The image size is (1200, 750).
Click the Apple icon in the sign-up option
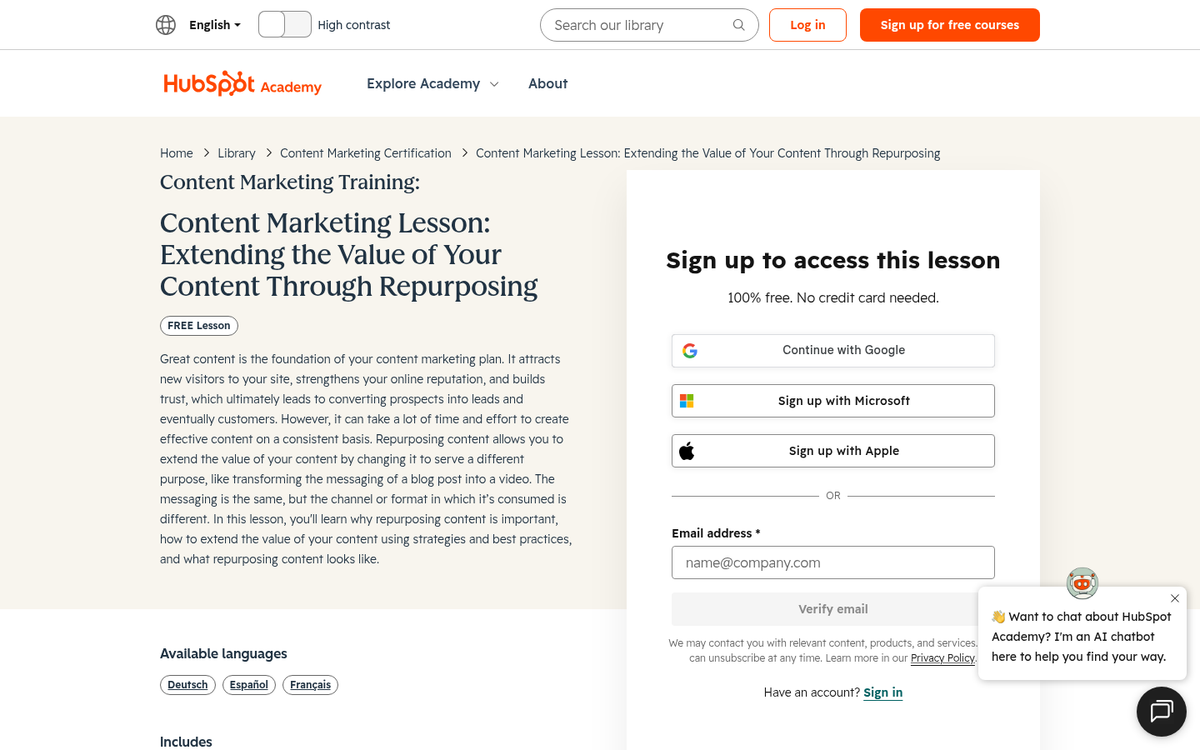(686, 450)
